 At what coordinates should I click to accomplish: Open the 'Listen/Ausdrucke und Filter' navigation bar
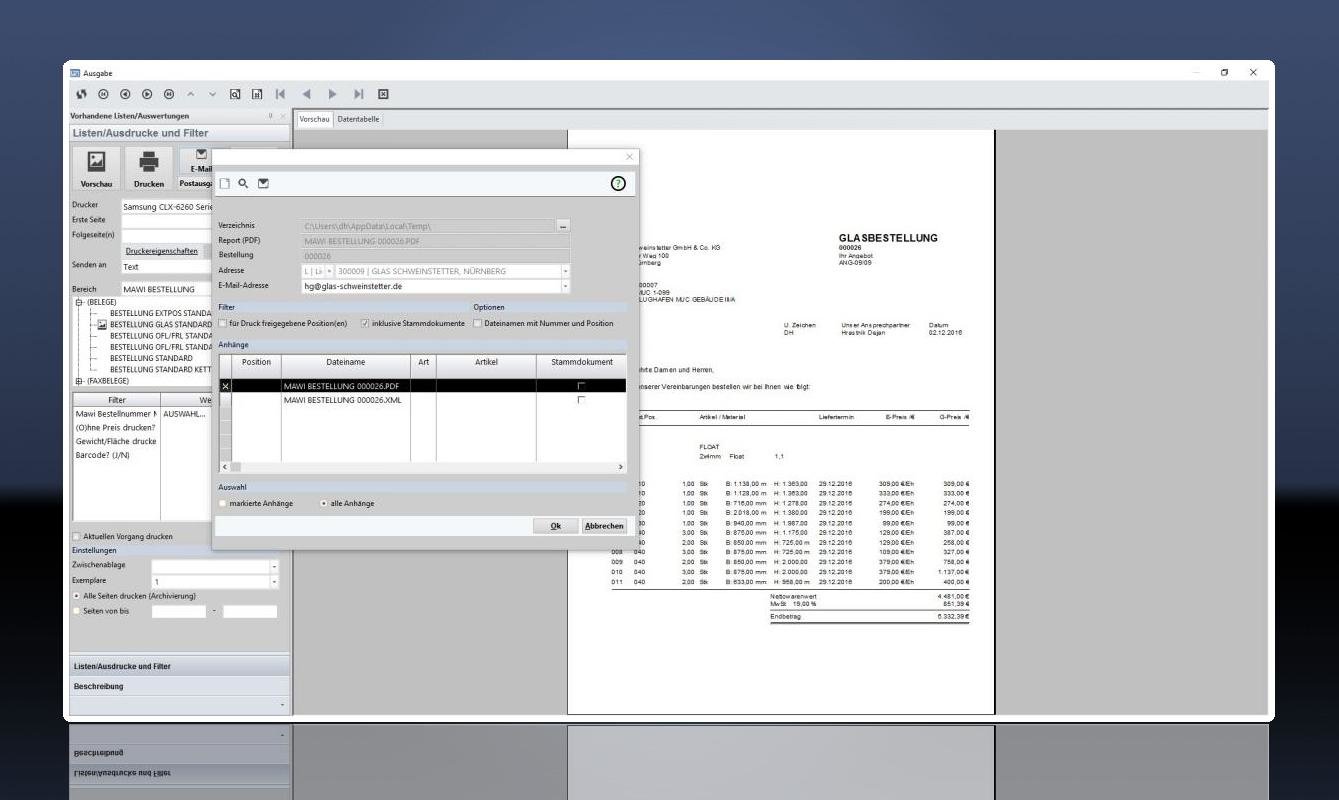point(180,666)
